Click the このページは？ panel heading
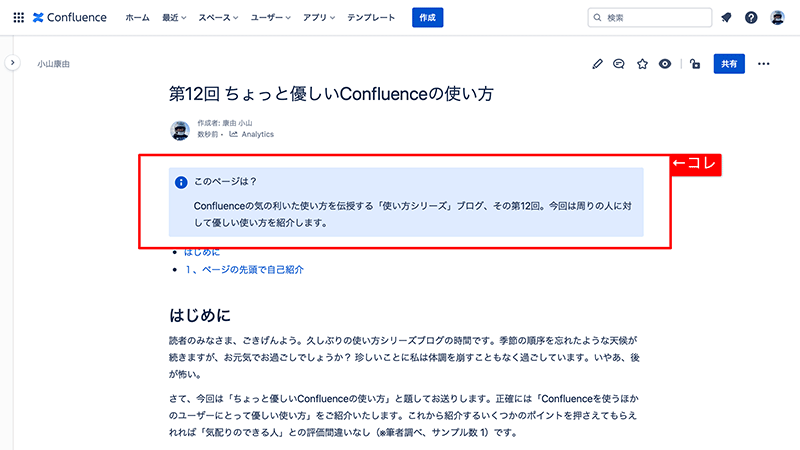The image size is (800, 450). coord(225,182)
